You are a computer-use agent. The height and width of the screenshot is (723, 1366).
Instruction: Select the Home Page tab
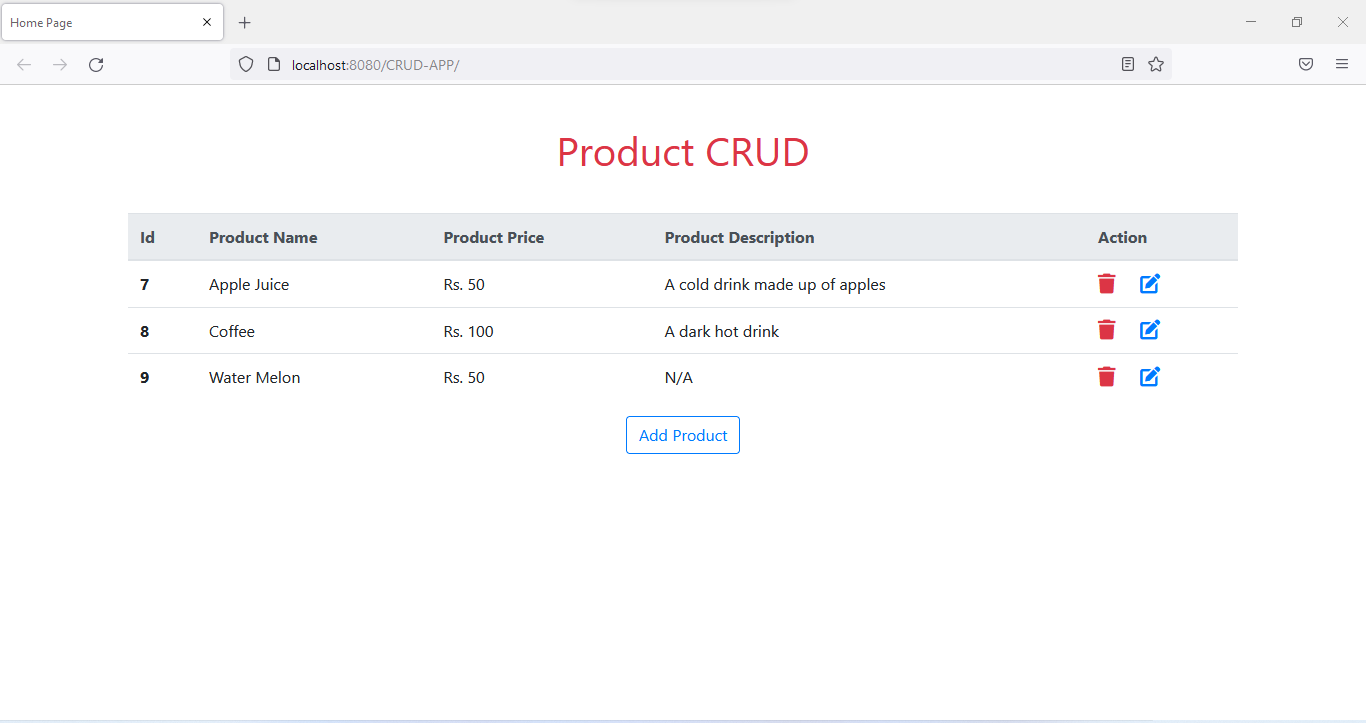(112, 22)
